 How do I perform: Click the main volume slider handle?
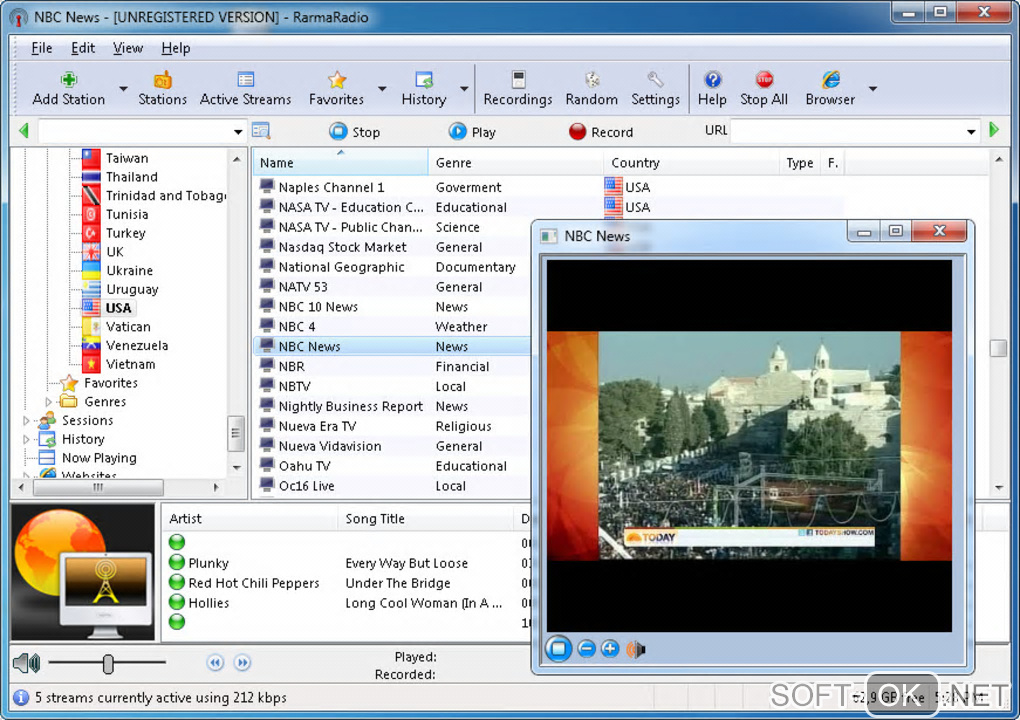point(108,664)
